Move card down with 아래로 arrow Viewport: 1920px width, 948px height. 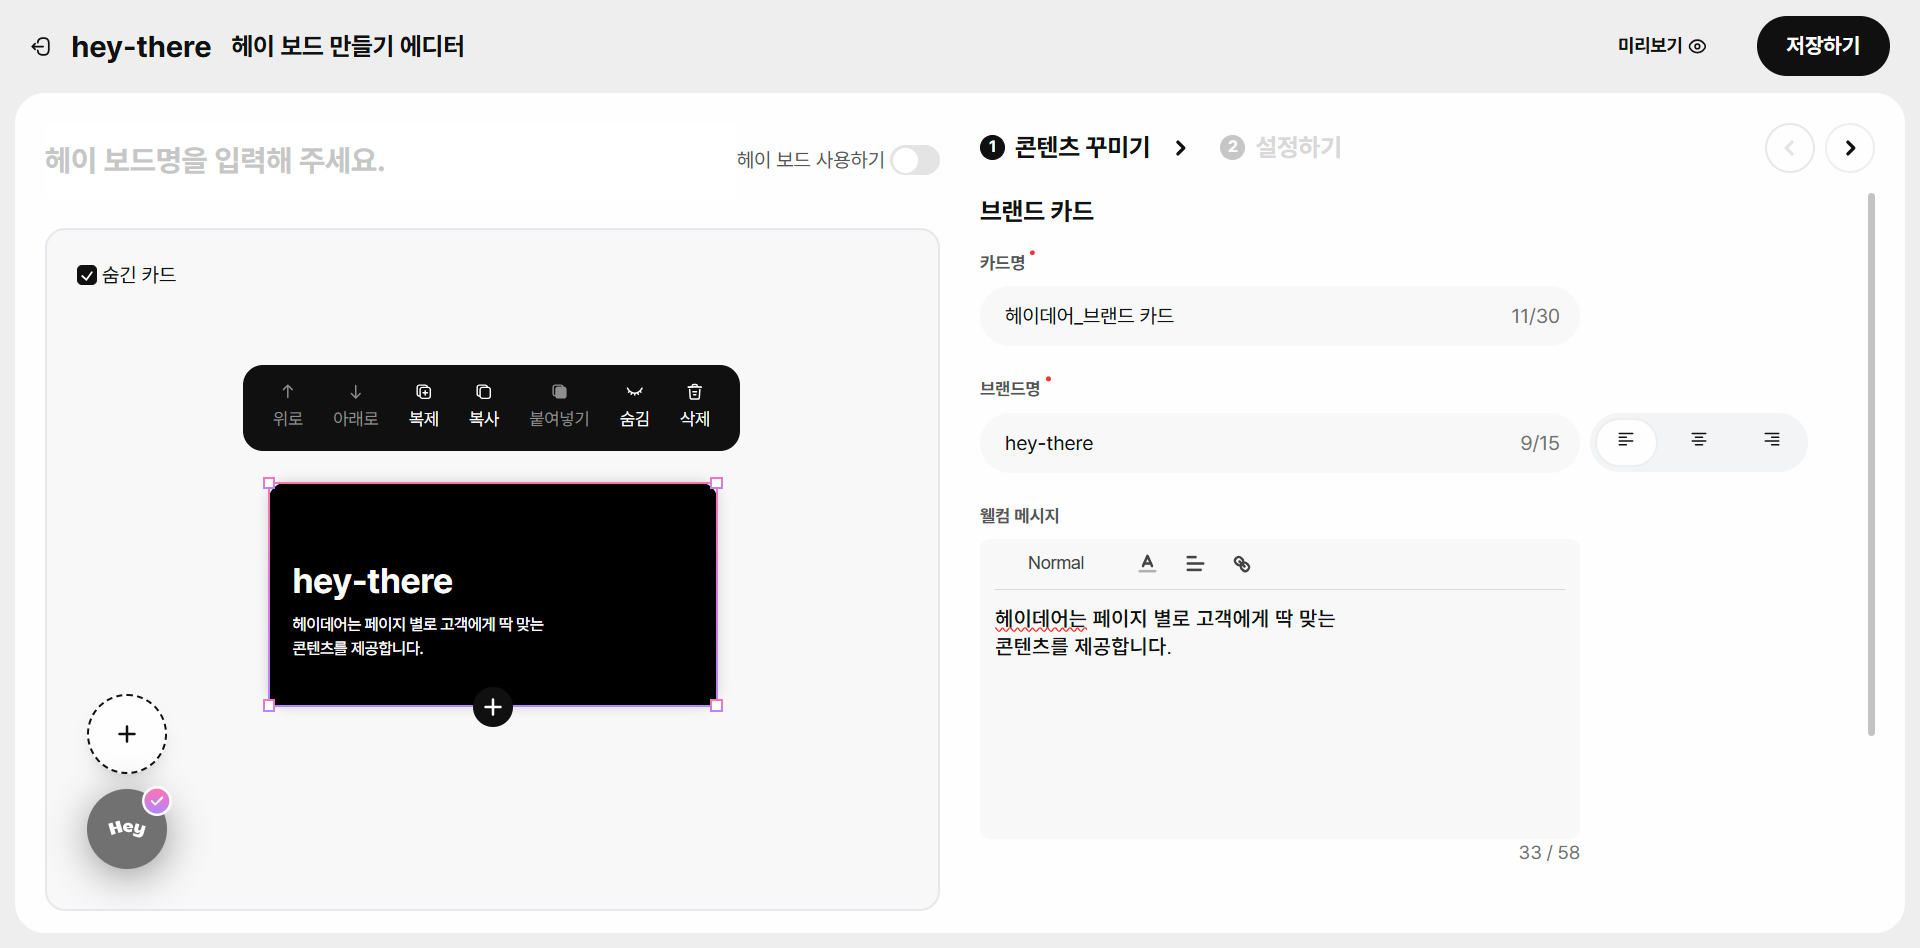tap(356, 405)
